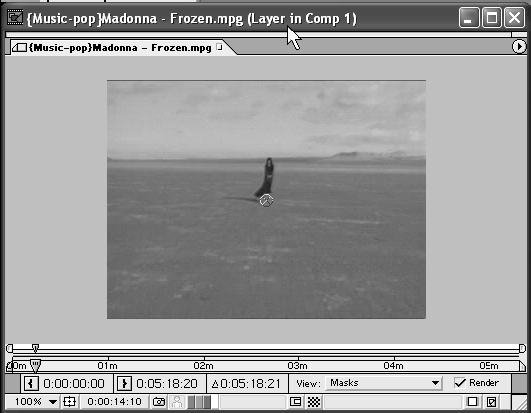
Task: Click the 0:00:00:00 in point timecode
Action: (x=74, y=384)
